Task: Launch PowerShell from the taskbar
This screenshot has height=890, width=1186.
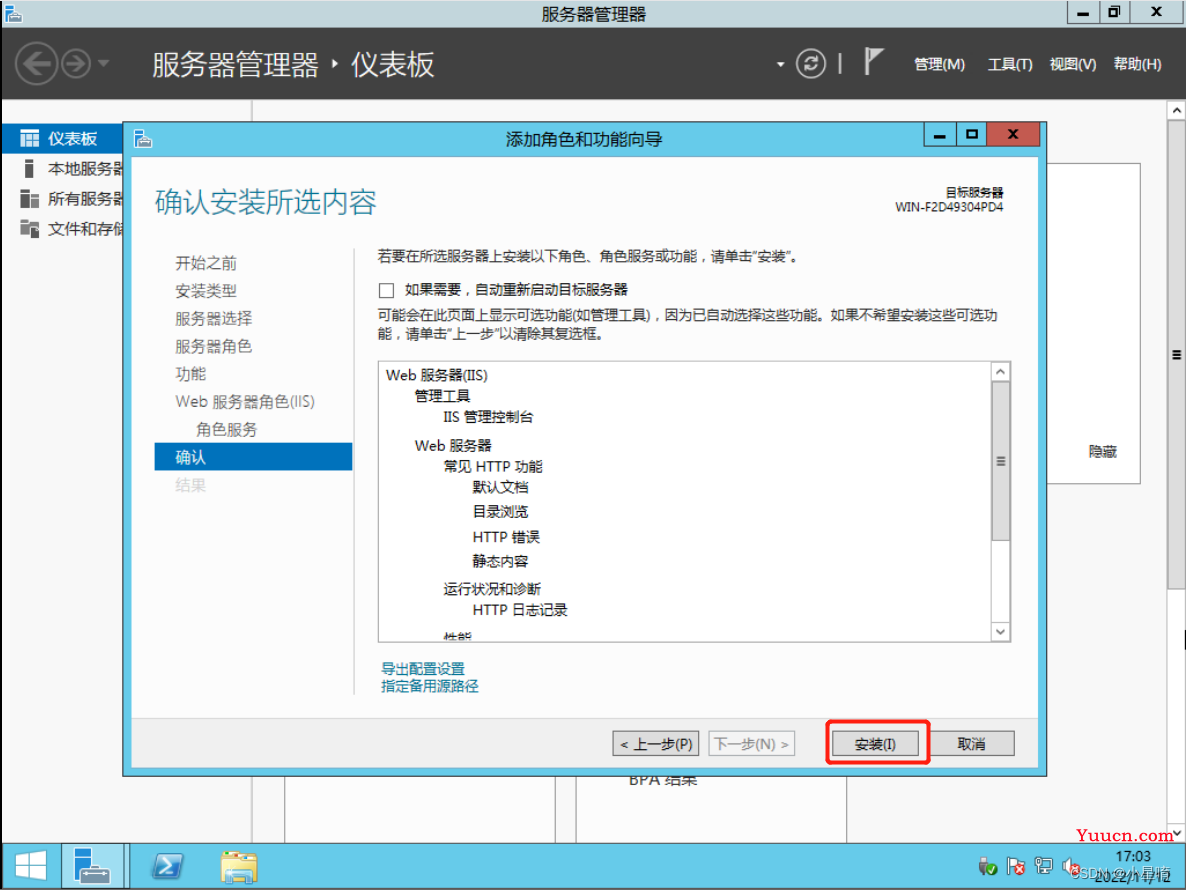Action: [x=167, y=866]
